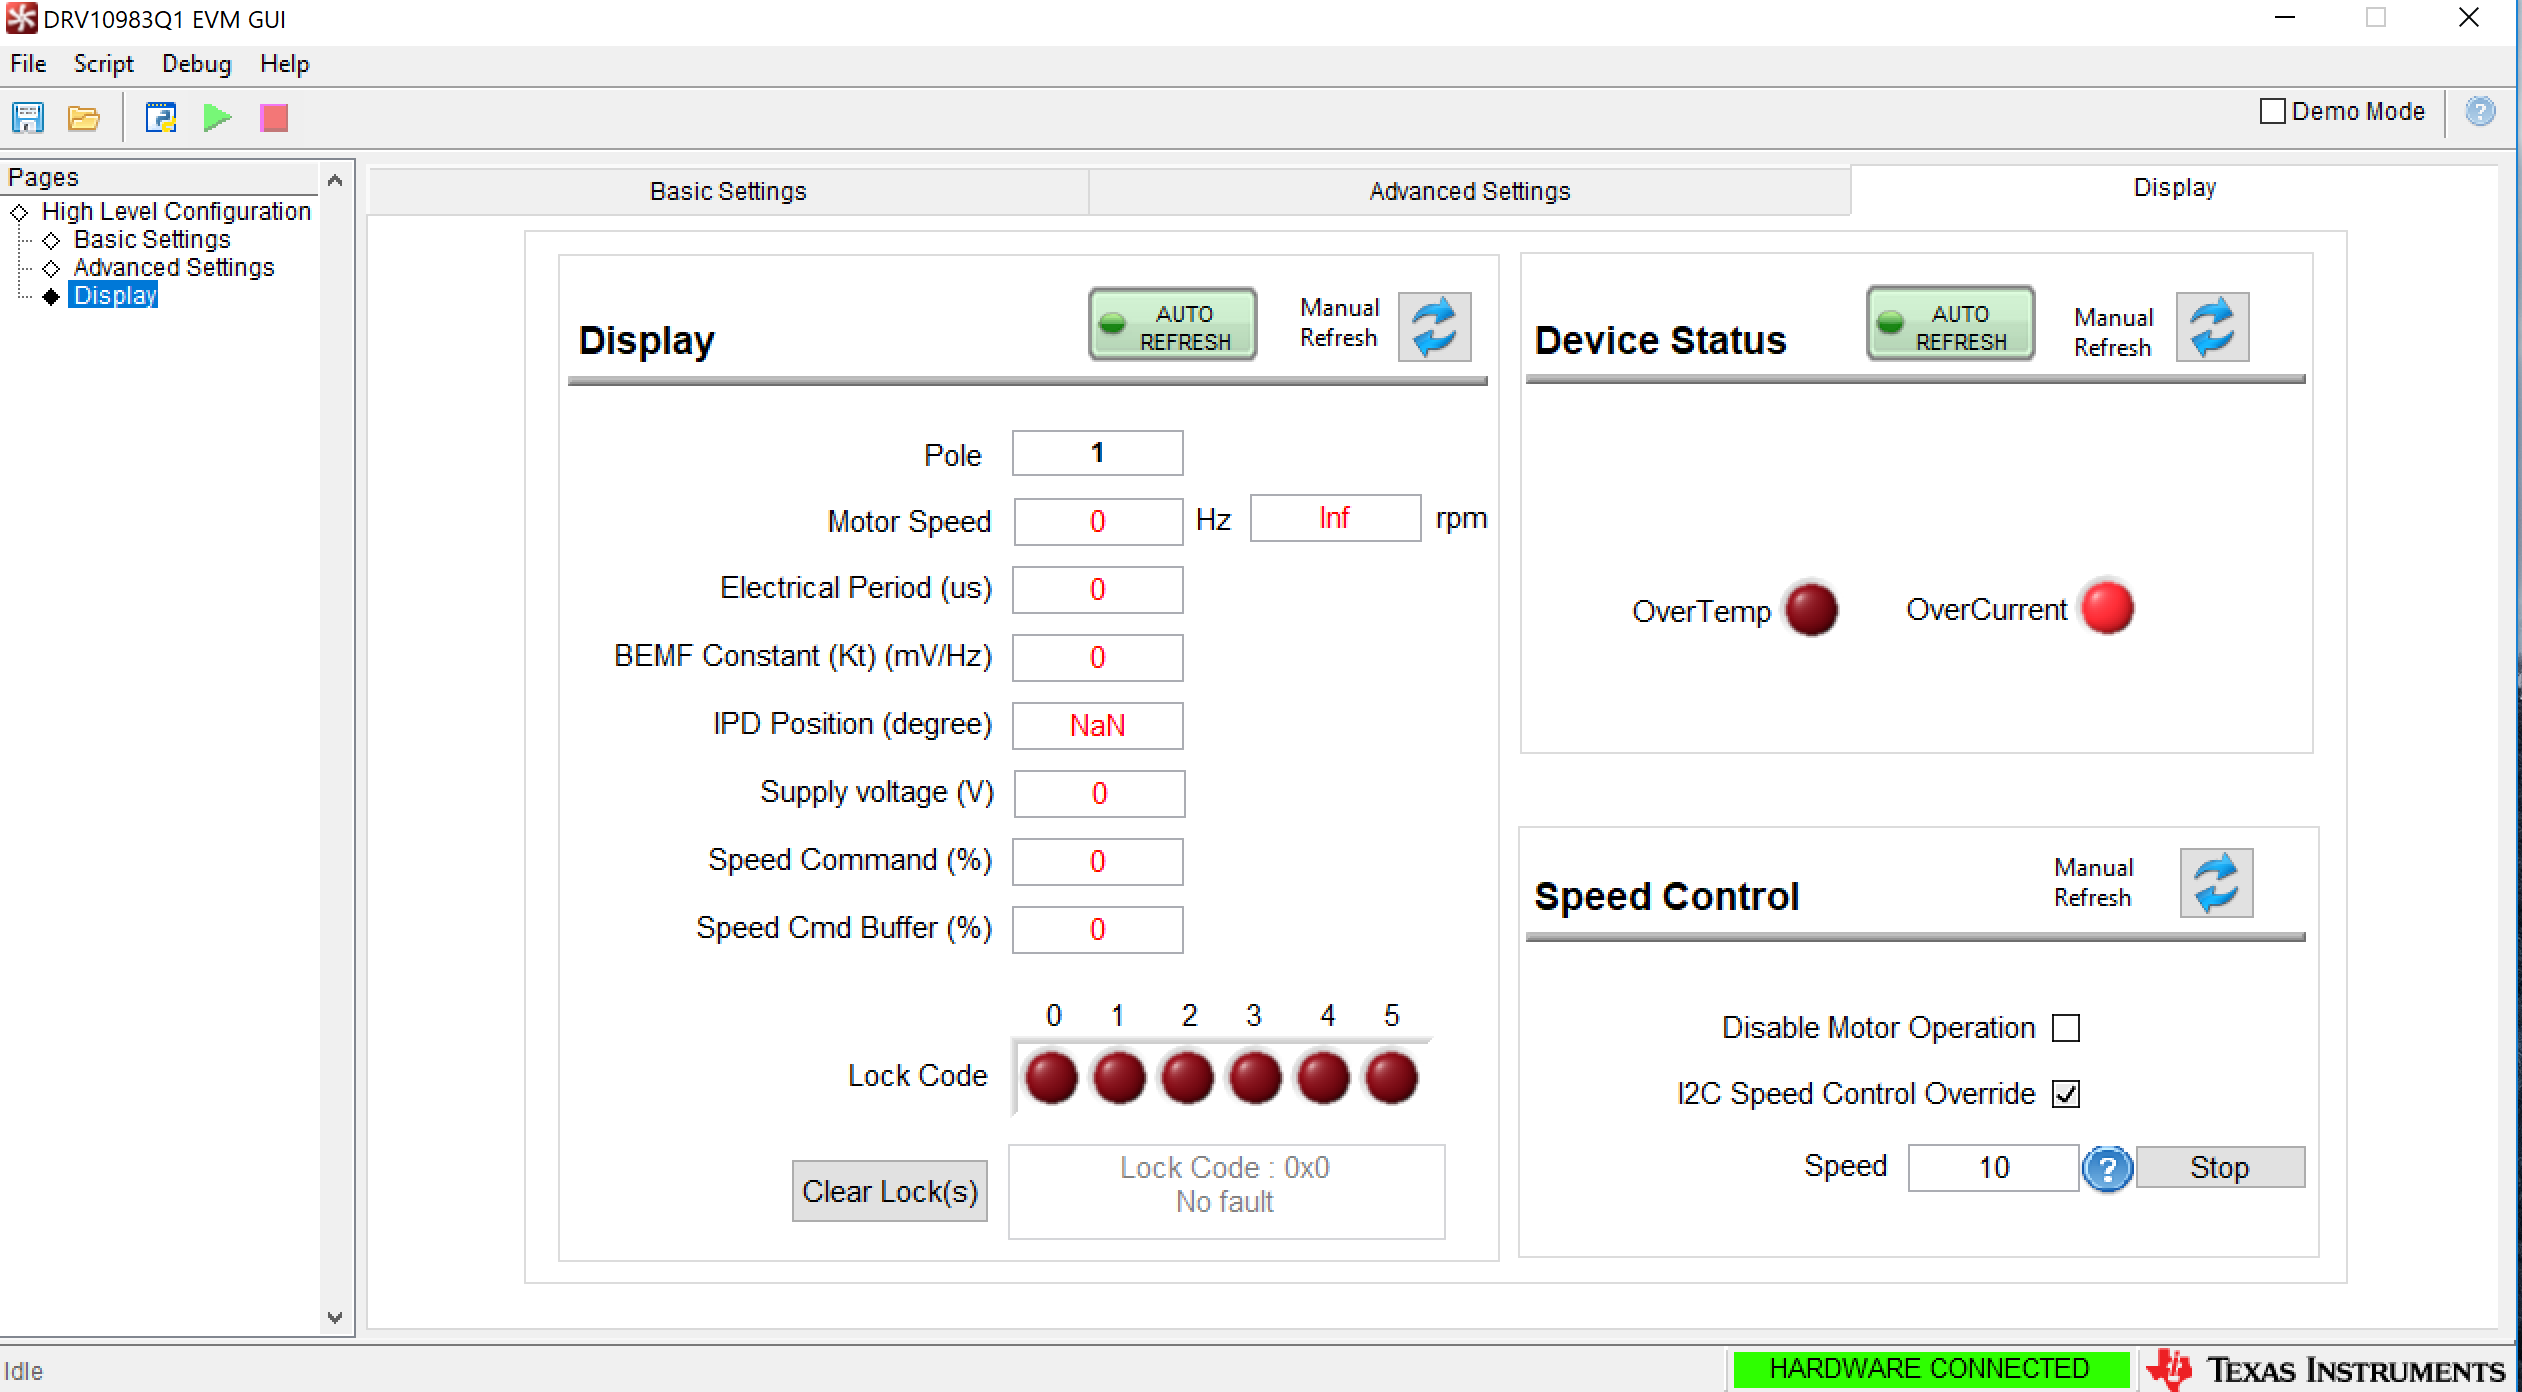
Task: Click the Speed Cmd Buffer (%) field
Action: 1097,929
